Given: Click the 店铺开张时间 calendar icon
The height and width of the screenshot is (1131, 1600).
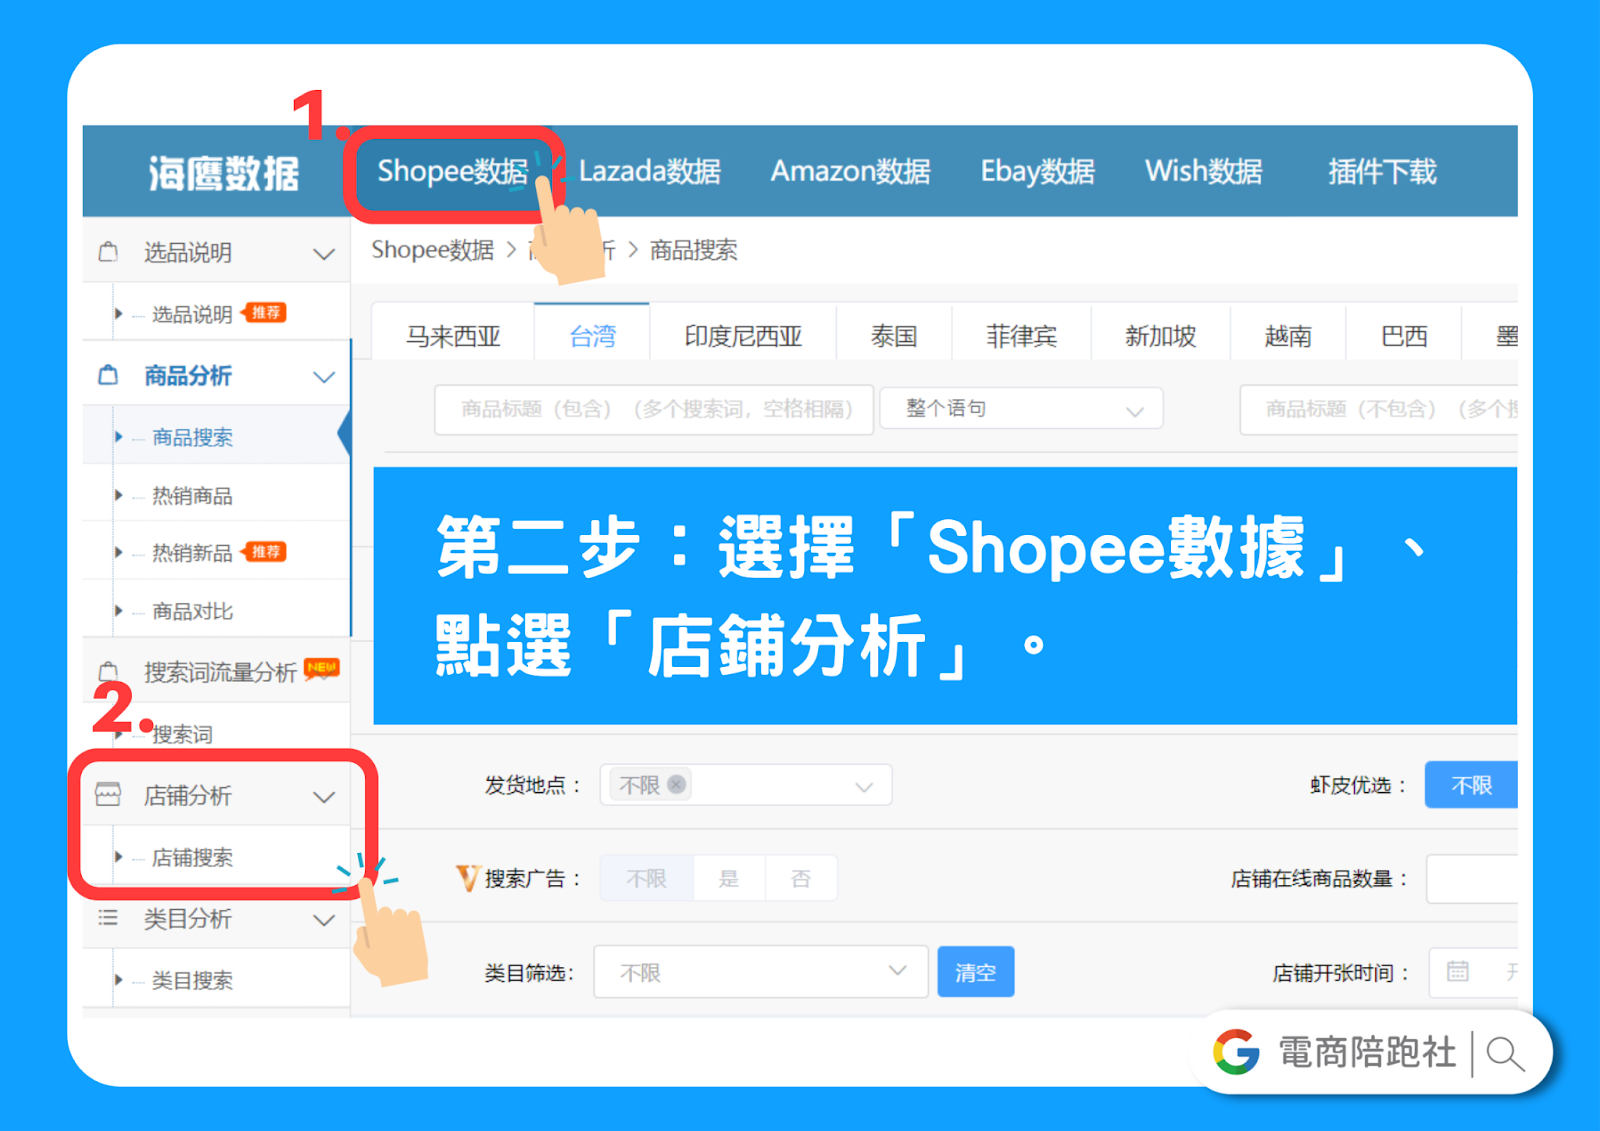Looking at the screenshot, I should point(1458,971).
